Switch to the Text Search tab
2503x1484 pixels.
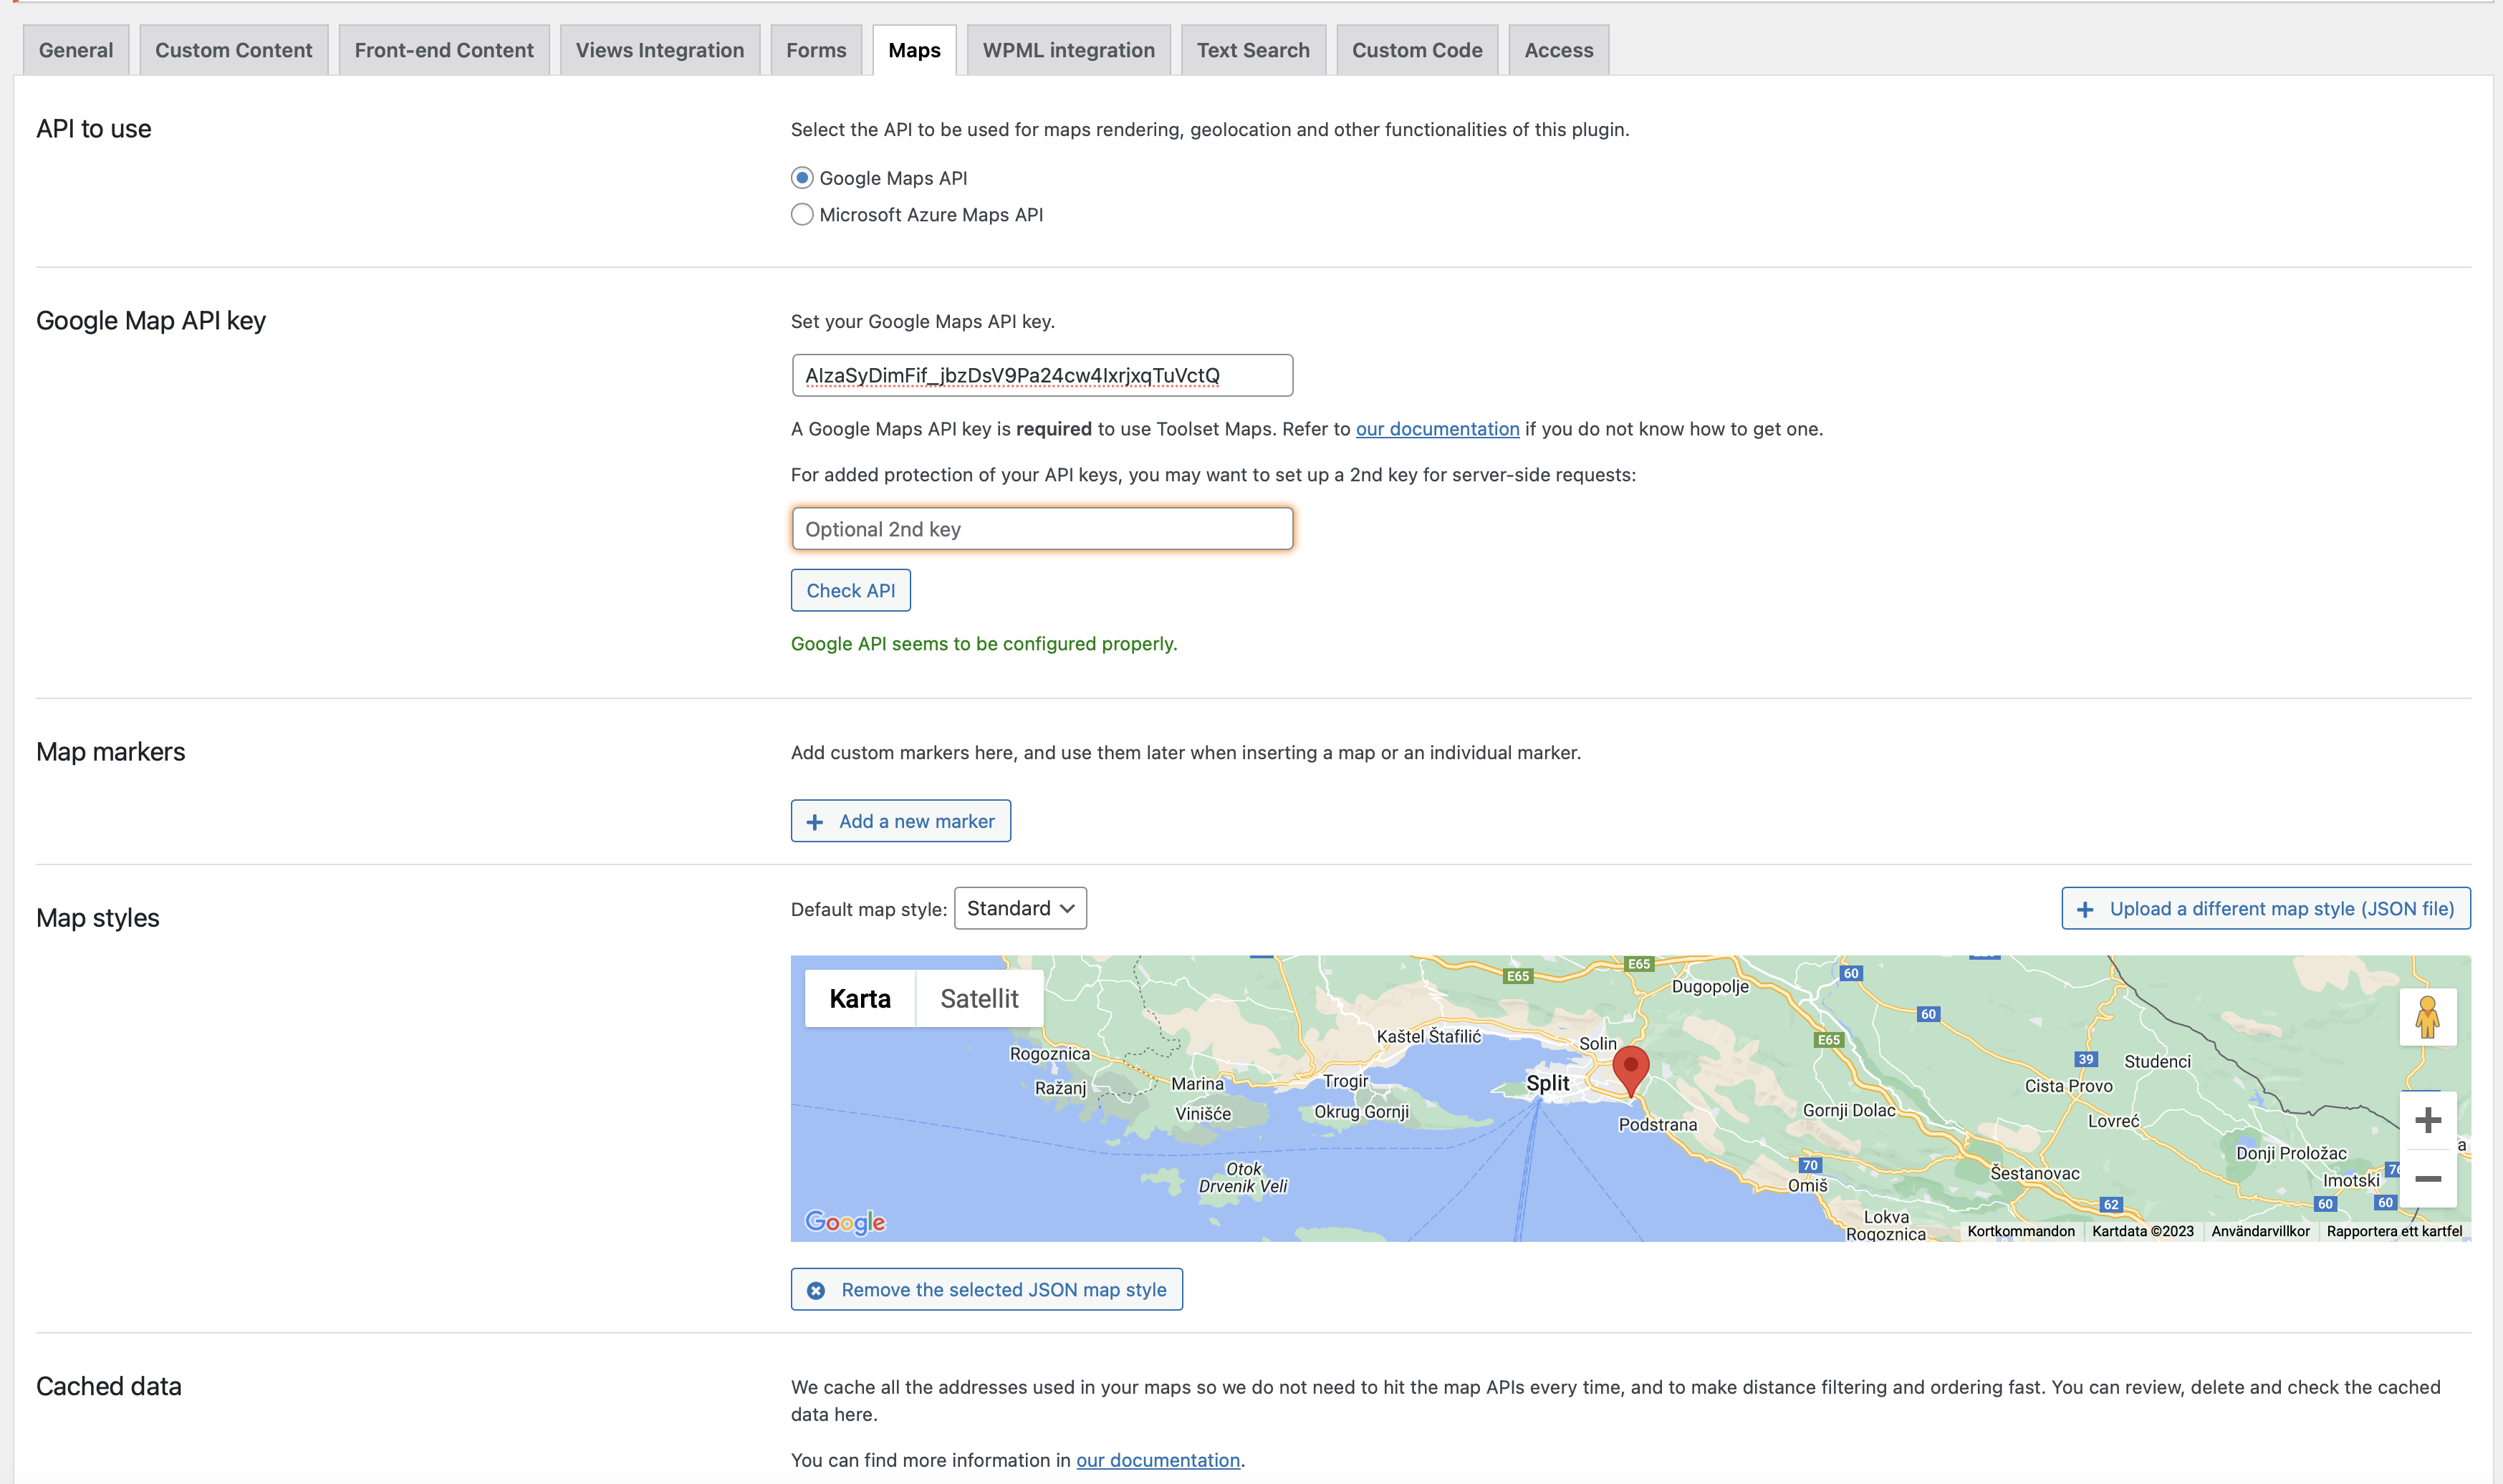(x=1253, y=50)
